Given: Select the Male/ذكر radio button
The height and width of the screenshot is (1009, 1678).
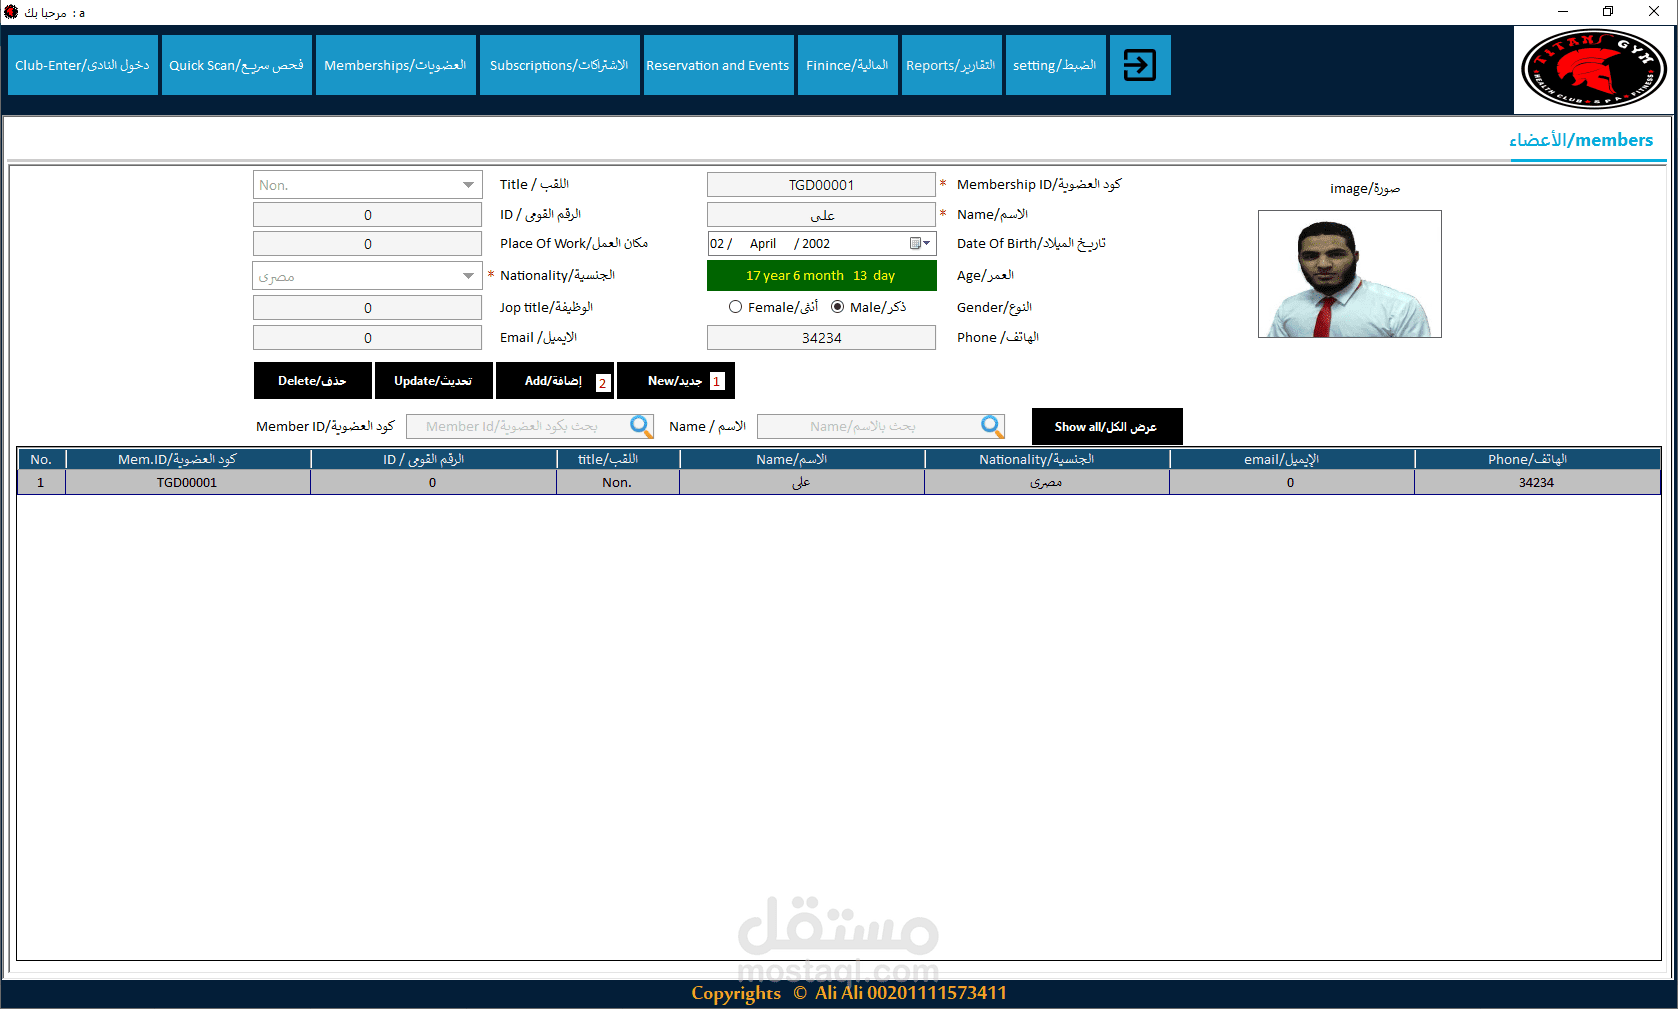Looking at the screenshot, I should click(838, 307).
